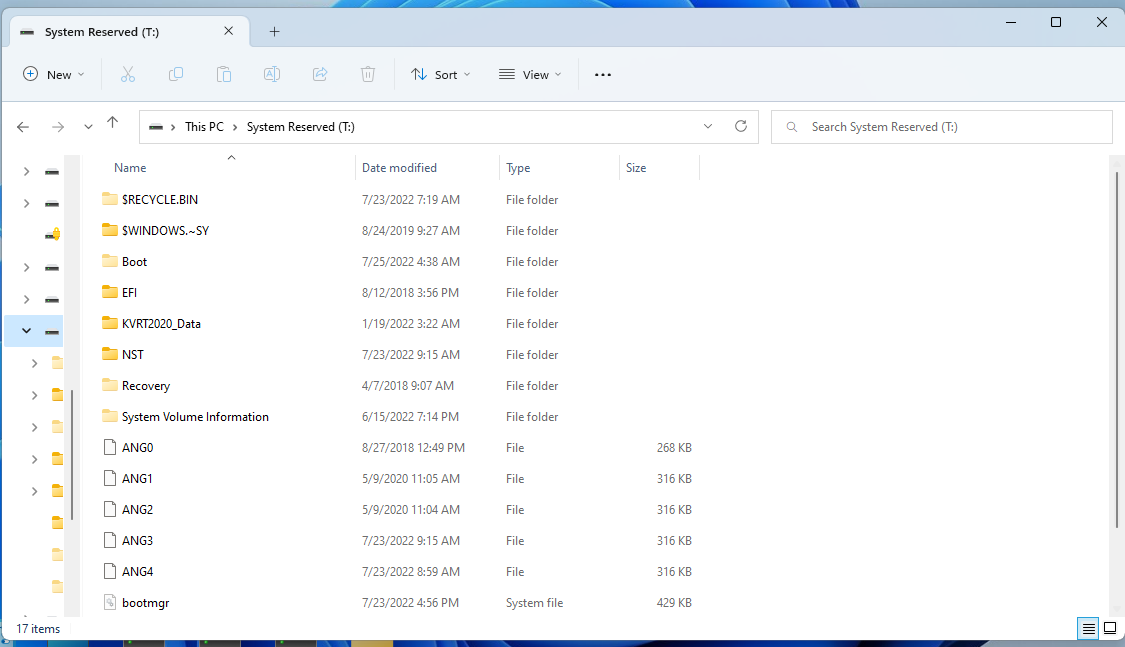Select ANG1 file name
The width and height of the screenshot is (1125, 647).
[x=137, y=478]
